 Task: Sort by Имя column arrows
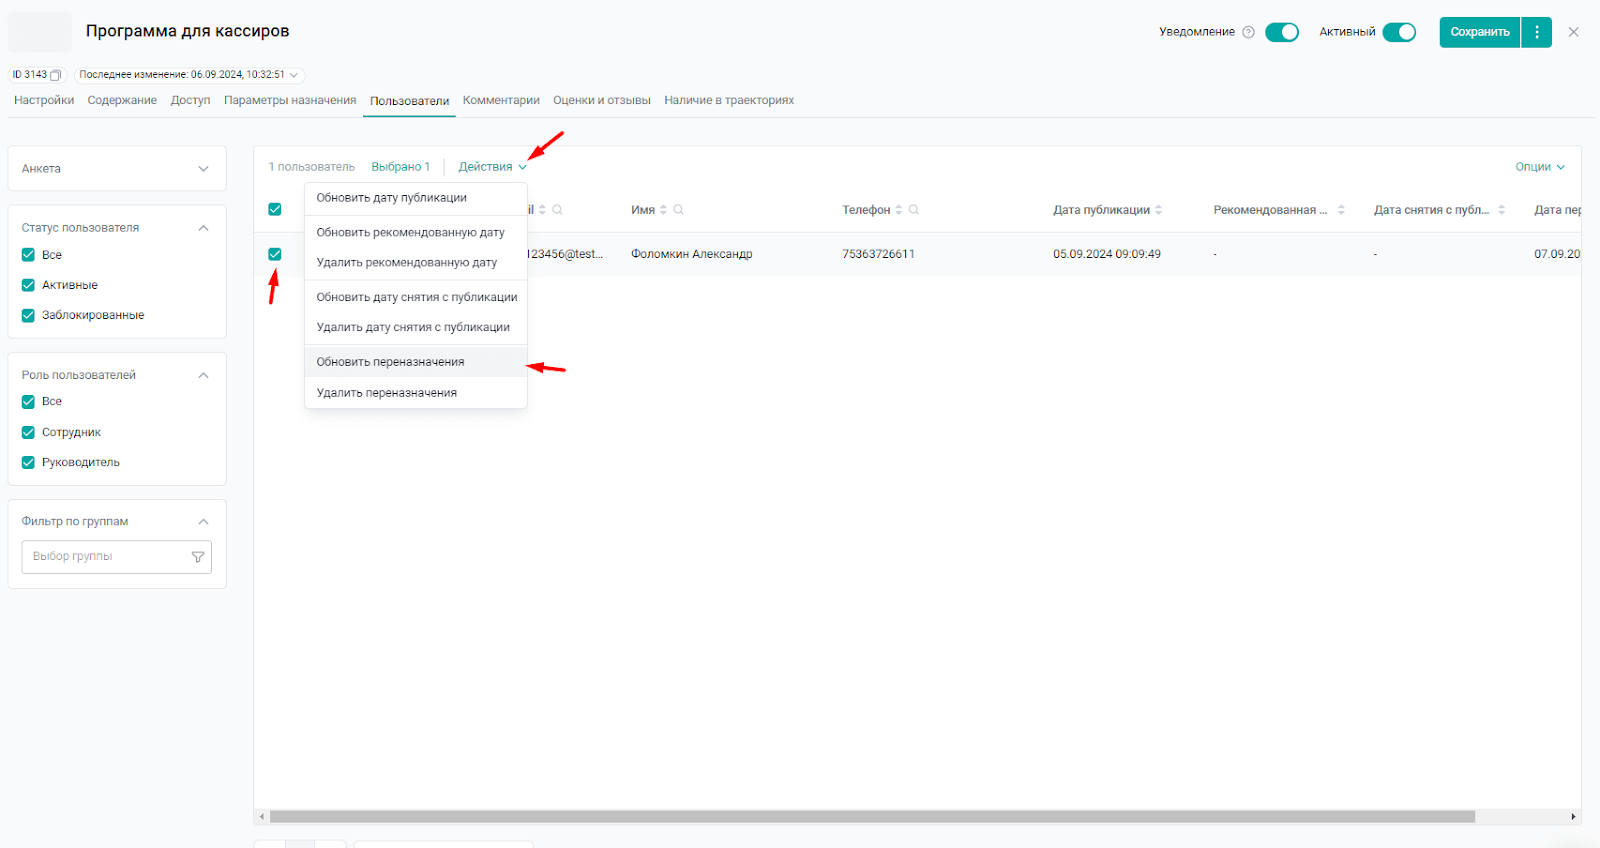point(663,210)
